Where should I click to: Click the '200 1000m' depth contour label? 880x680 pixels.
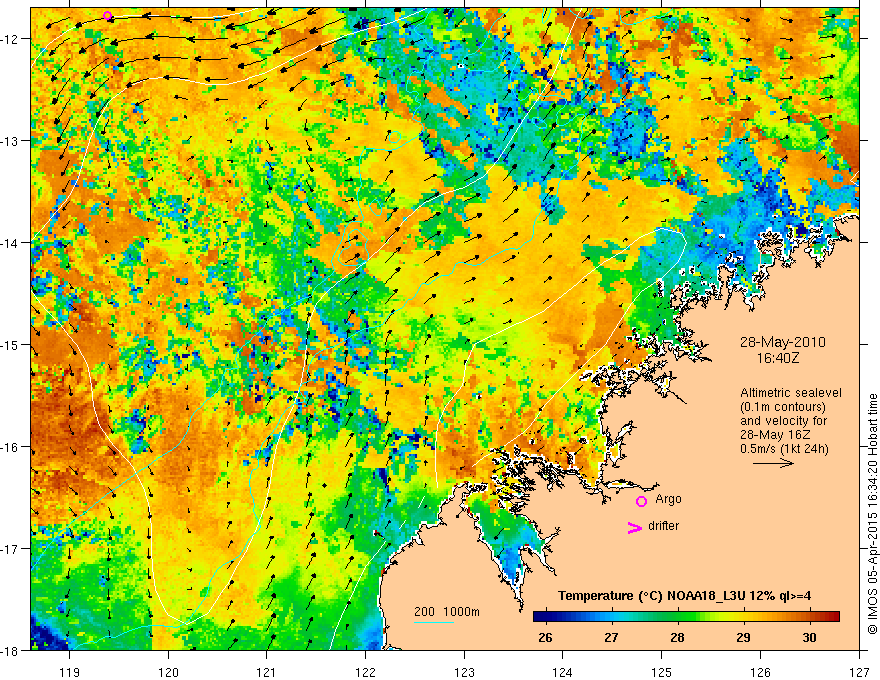(447, 612)
